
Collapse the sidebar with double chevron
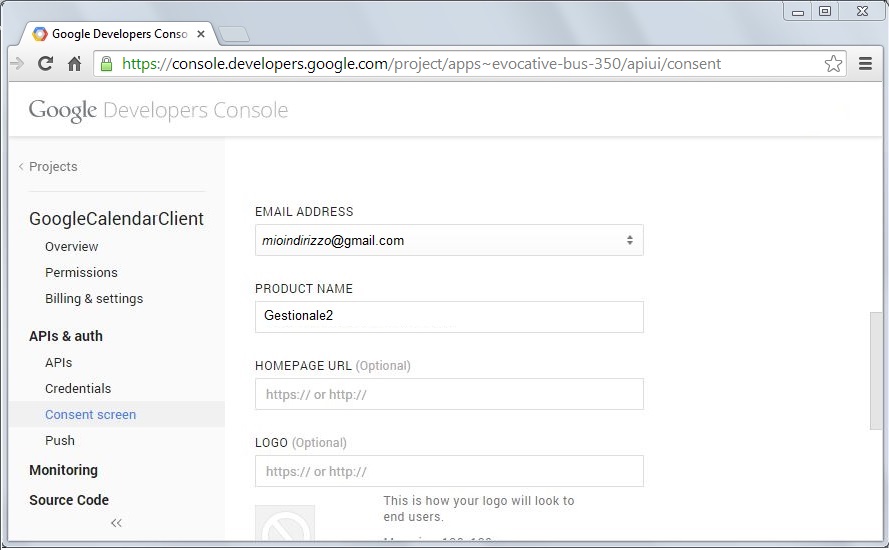(116, 523)
